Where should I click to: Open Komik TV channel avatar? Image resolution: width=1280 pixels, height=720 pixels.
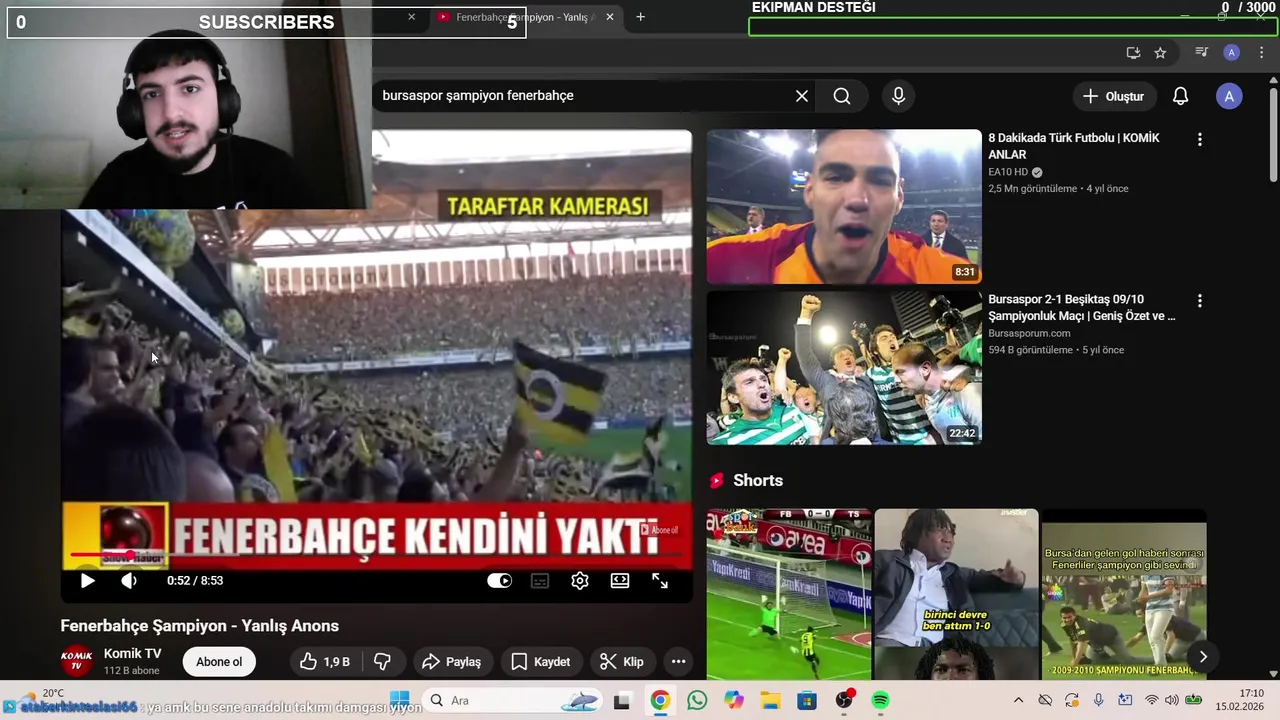pos(77,661)
